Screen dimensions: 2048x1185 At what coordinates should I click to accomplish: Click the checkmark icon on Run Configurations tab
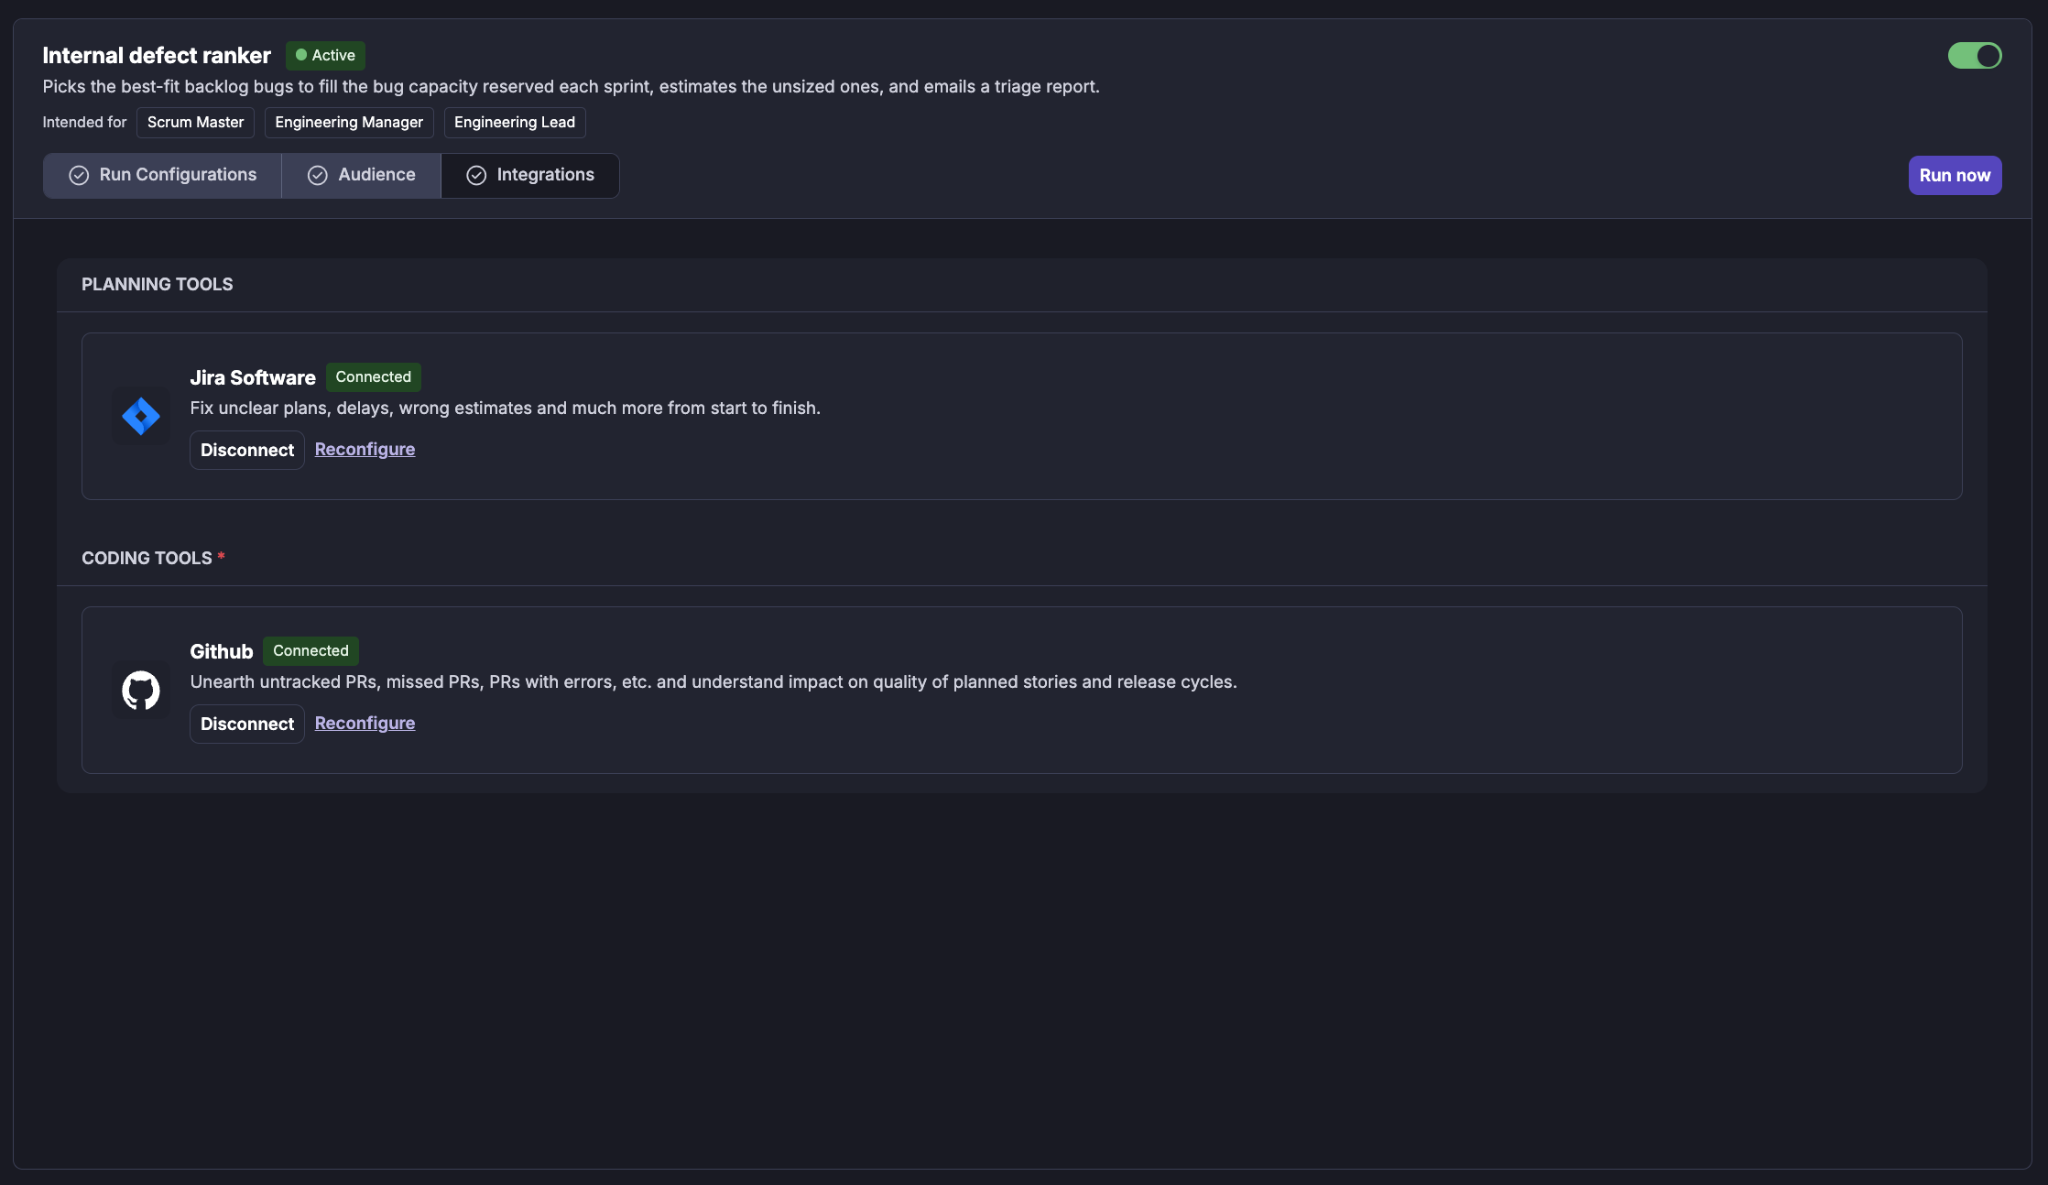[x=79, y=175]
